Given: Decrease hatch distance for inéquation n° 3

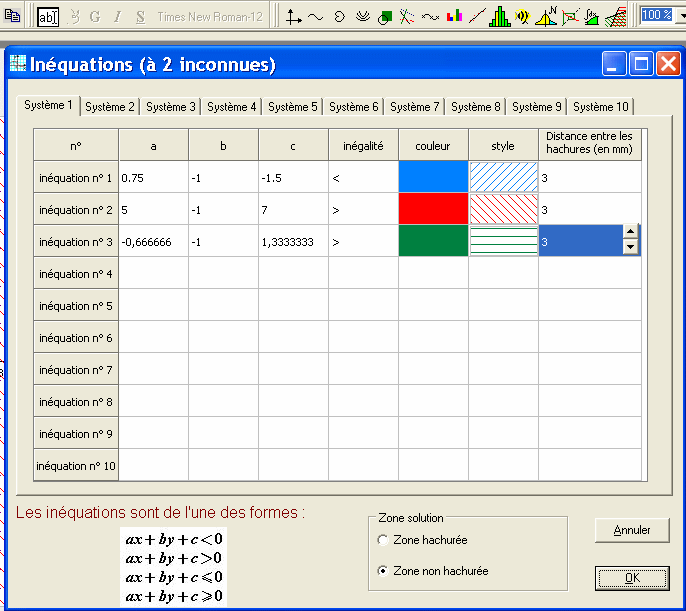Looking at the screenshot, I should pos(630,248).
